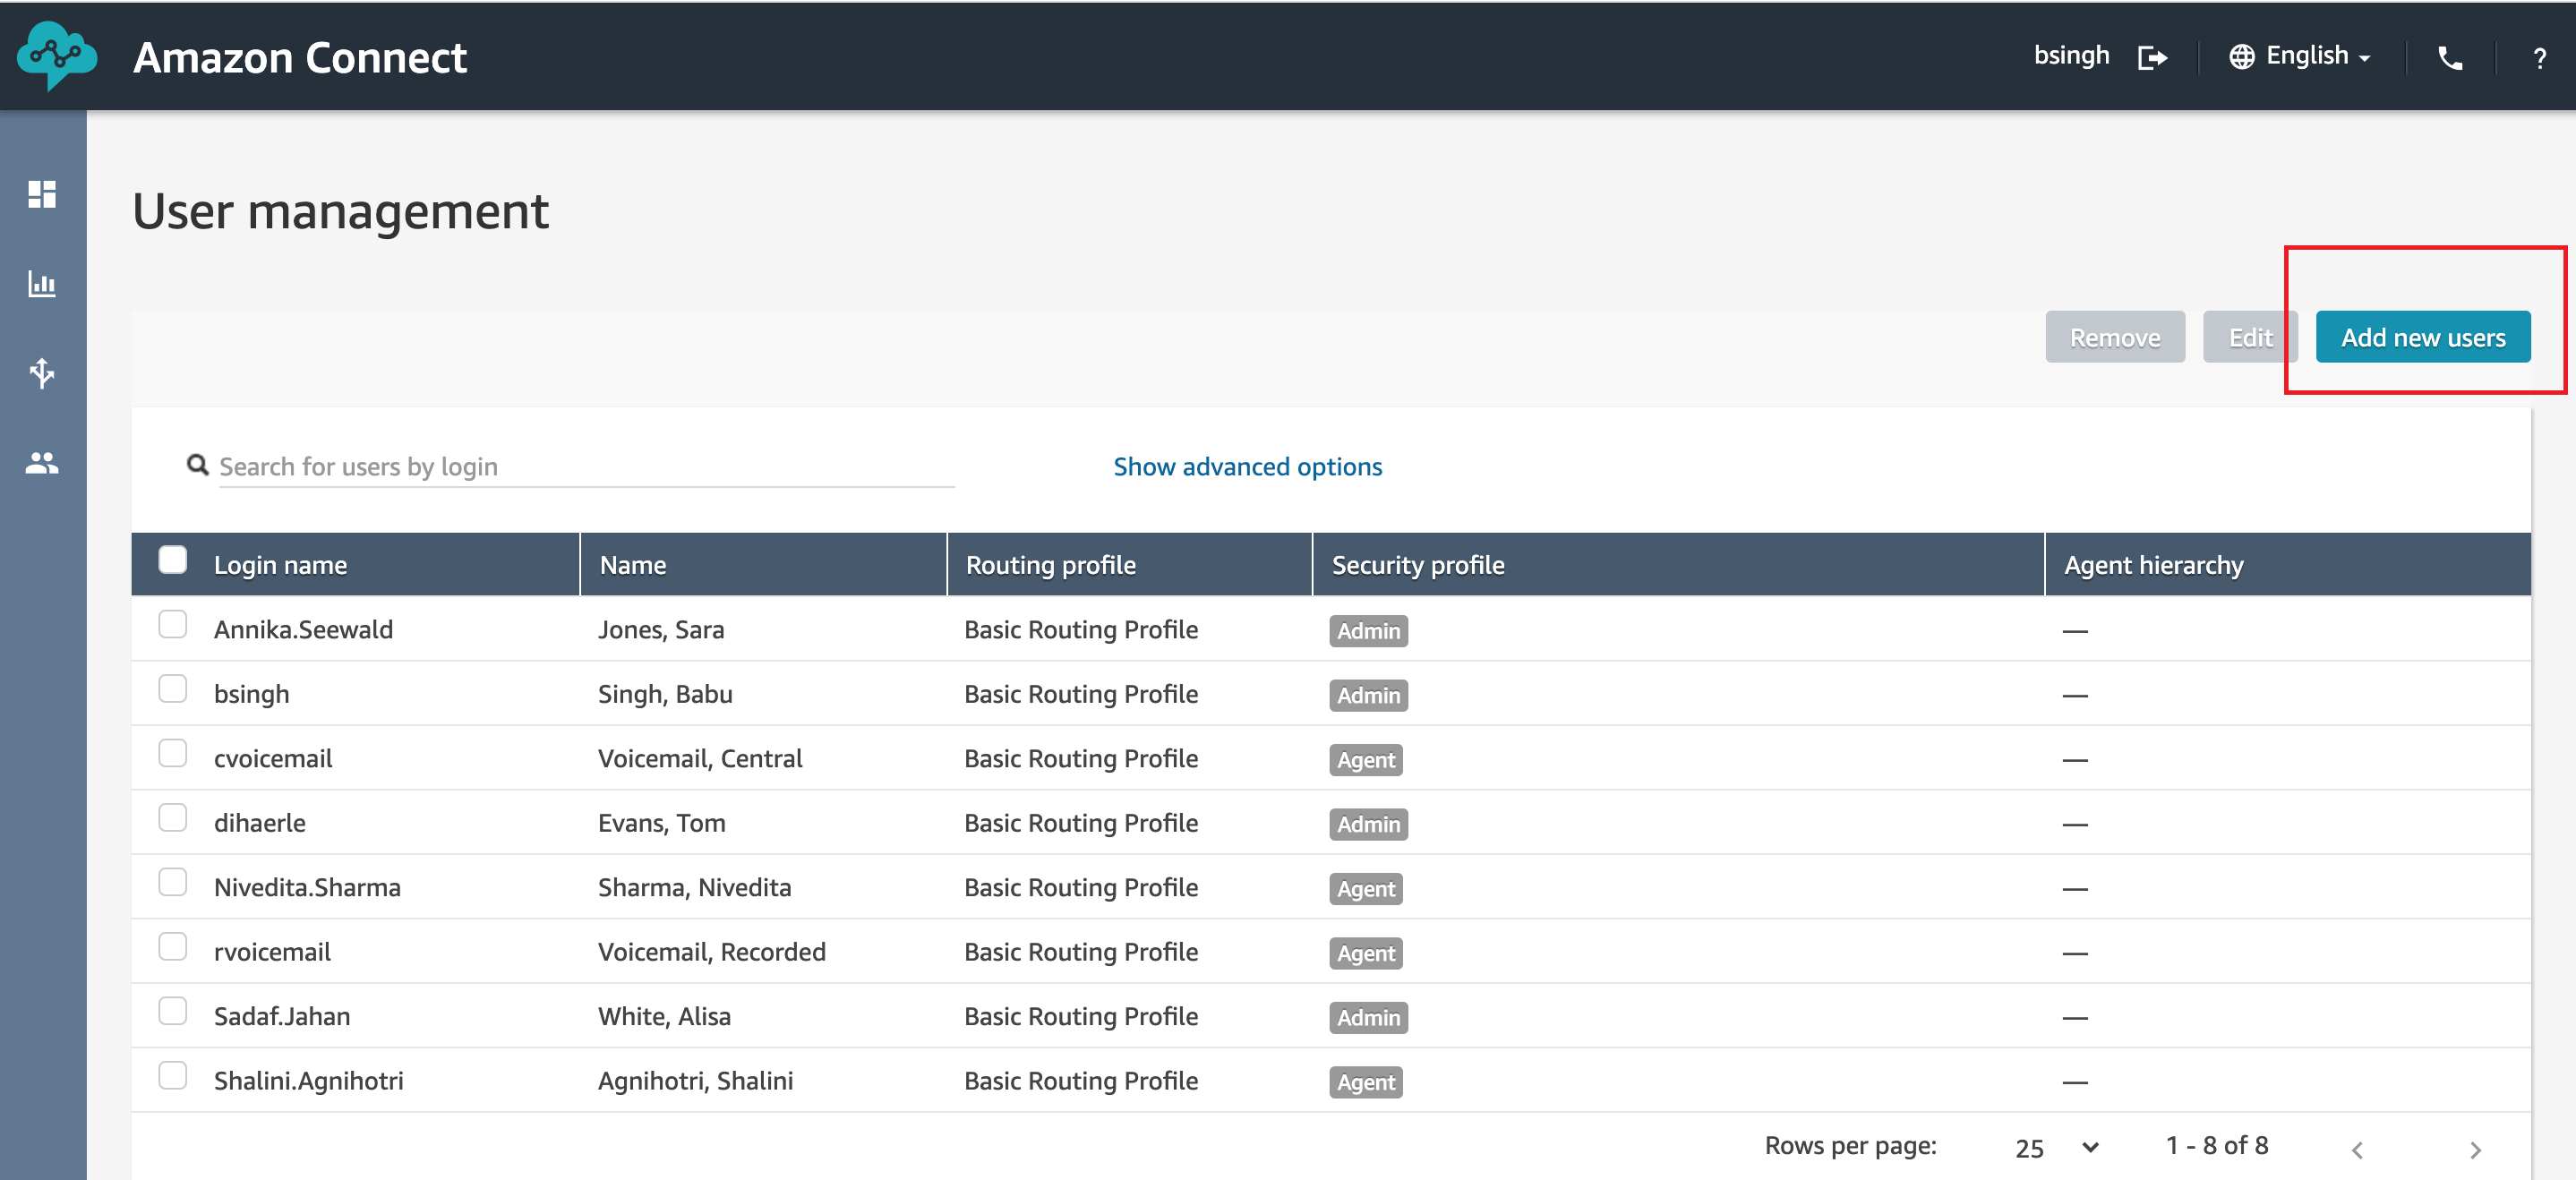The height and width of the screenshot is (1180, 2576).
Task: Check the box for dihaerle
Action: (x=173, y=818)
